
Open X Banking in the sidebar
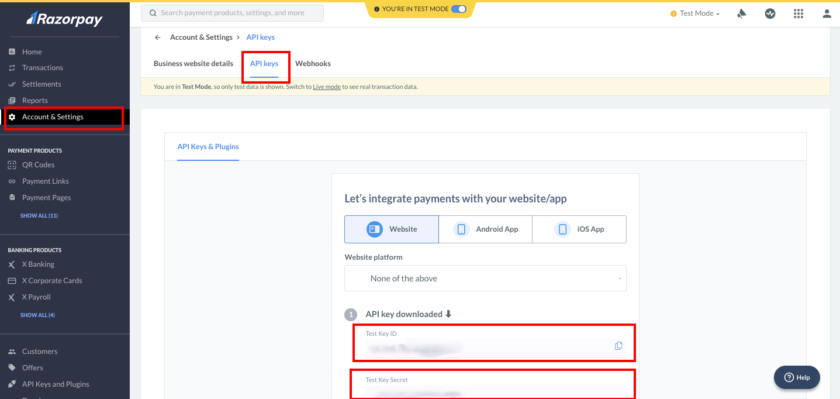(38, 265)
